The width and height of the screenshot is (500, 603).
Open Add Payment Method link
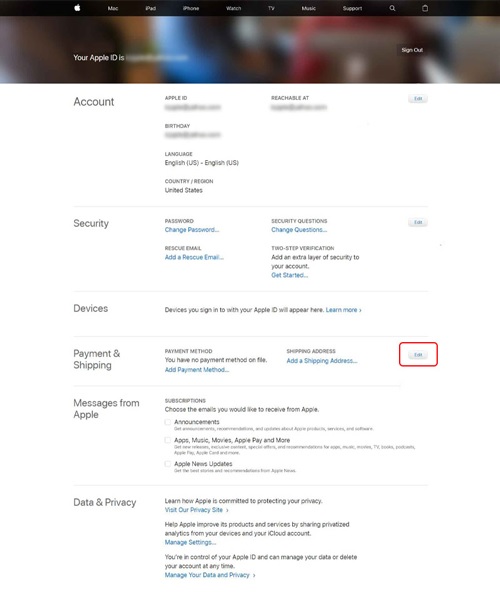197,370
